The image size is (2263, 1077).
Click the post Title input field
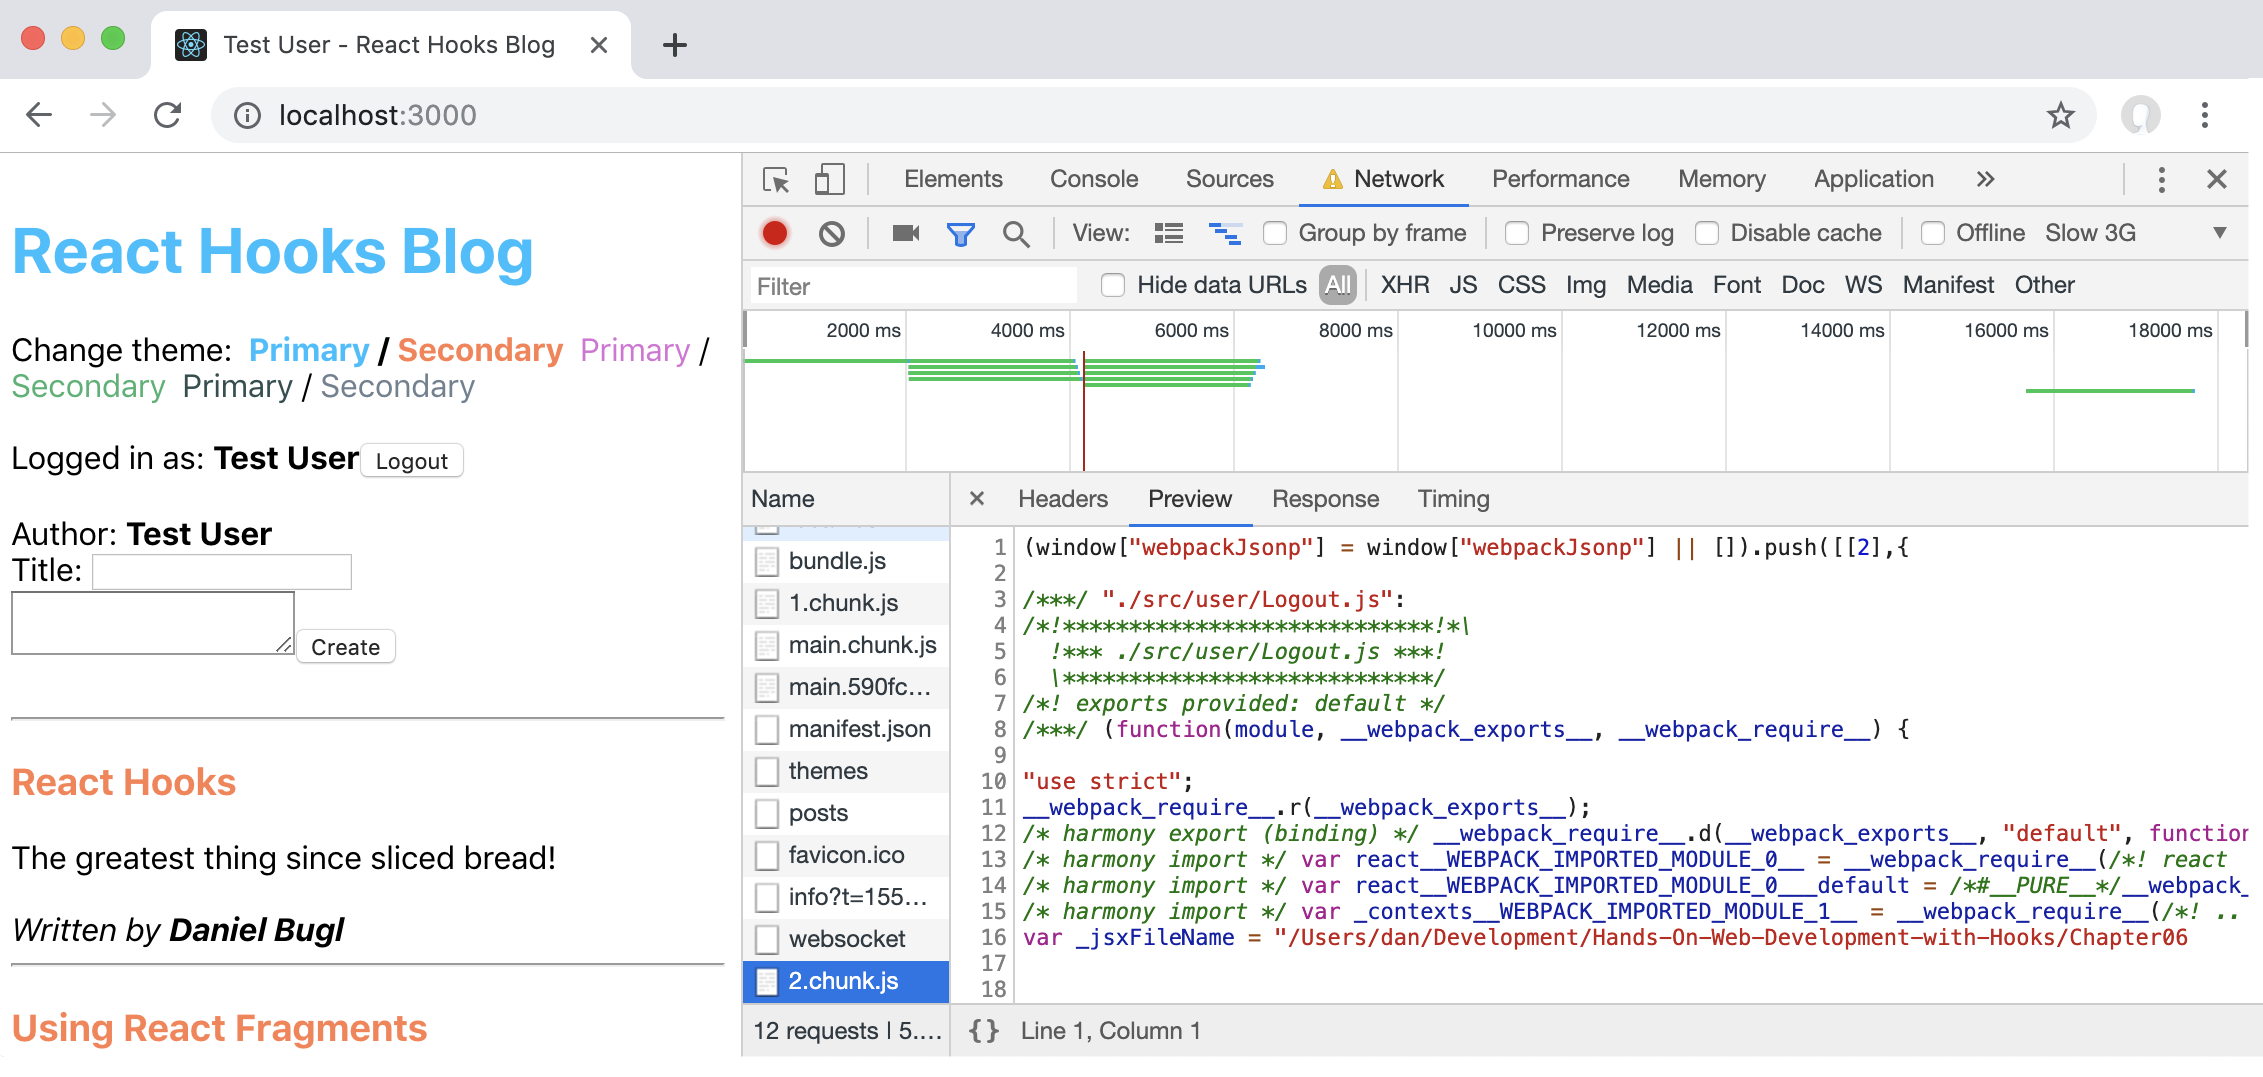point(222,572)
